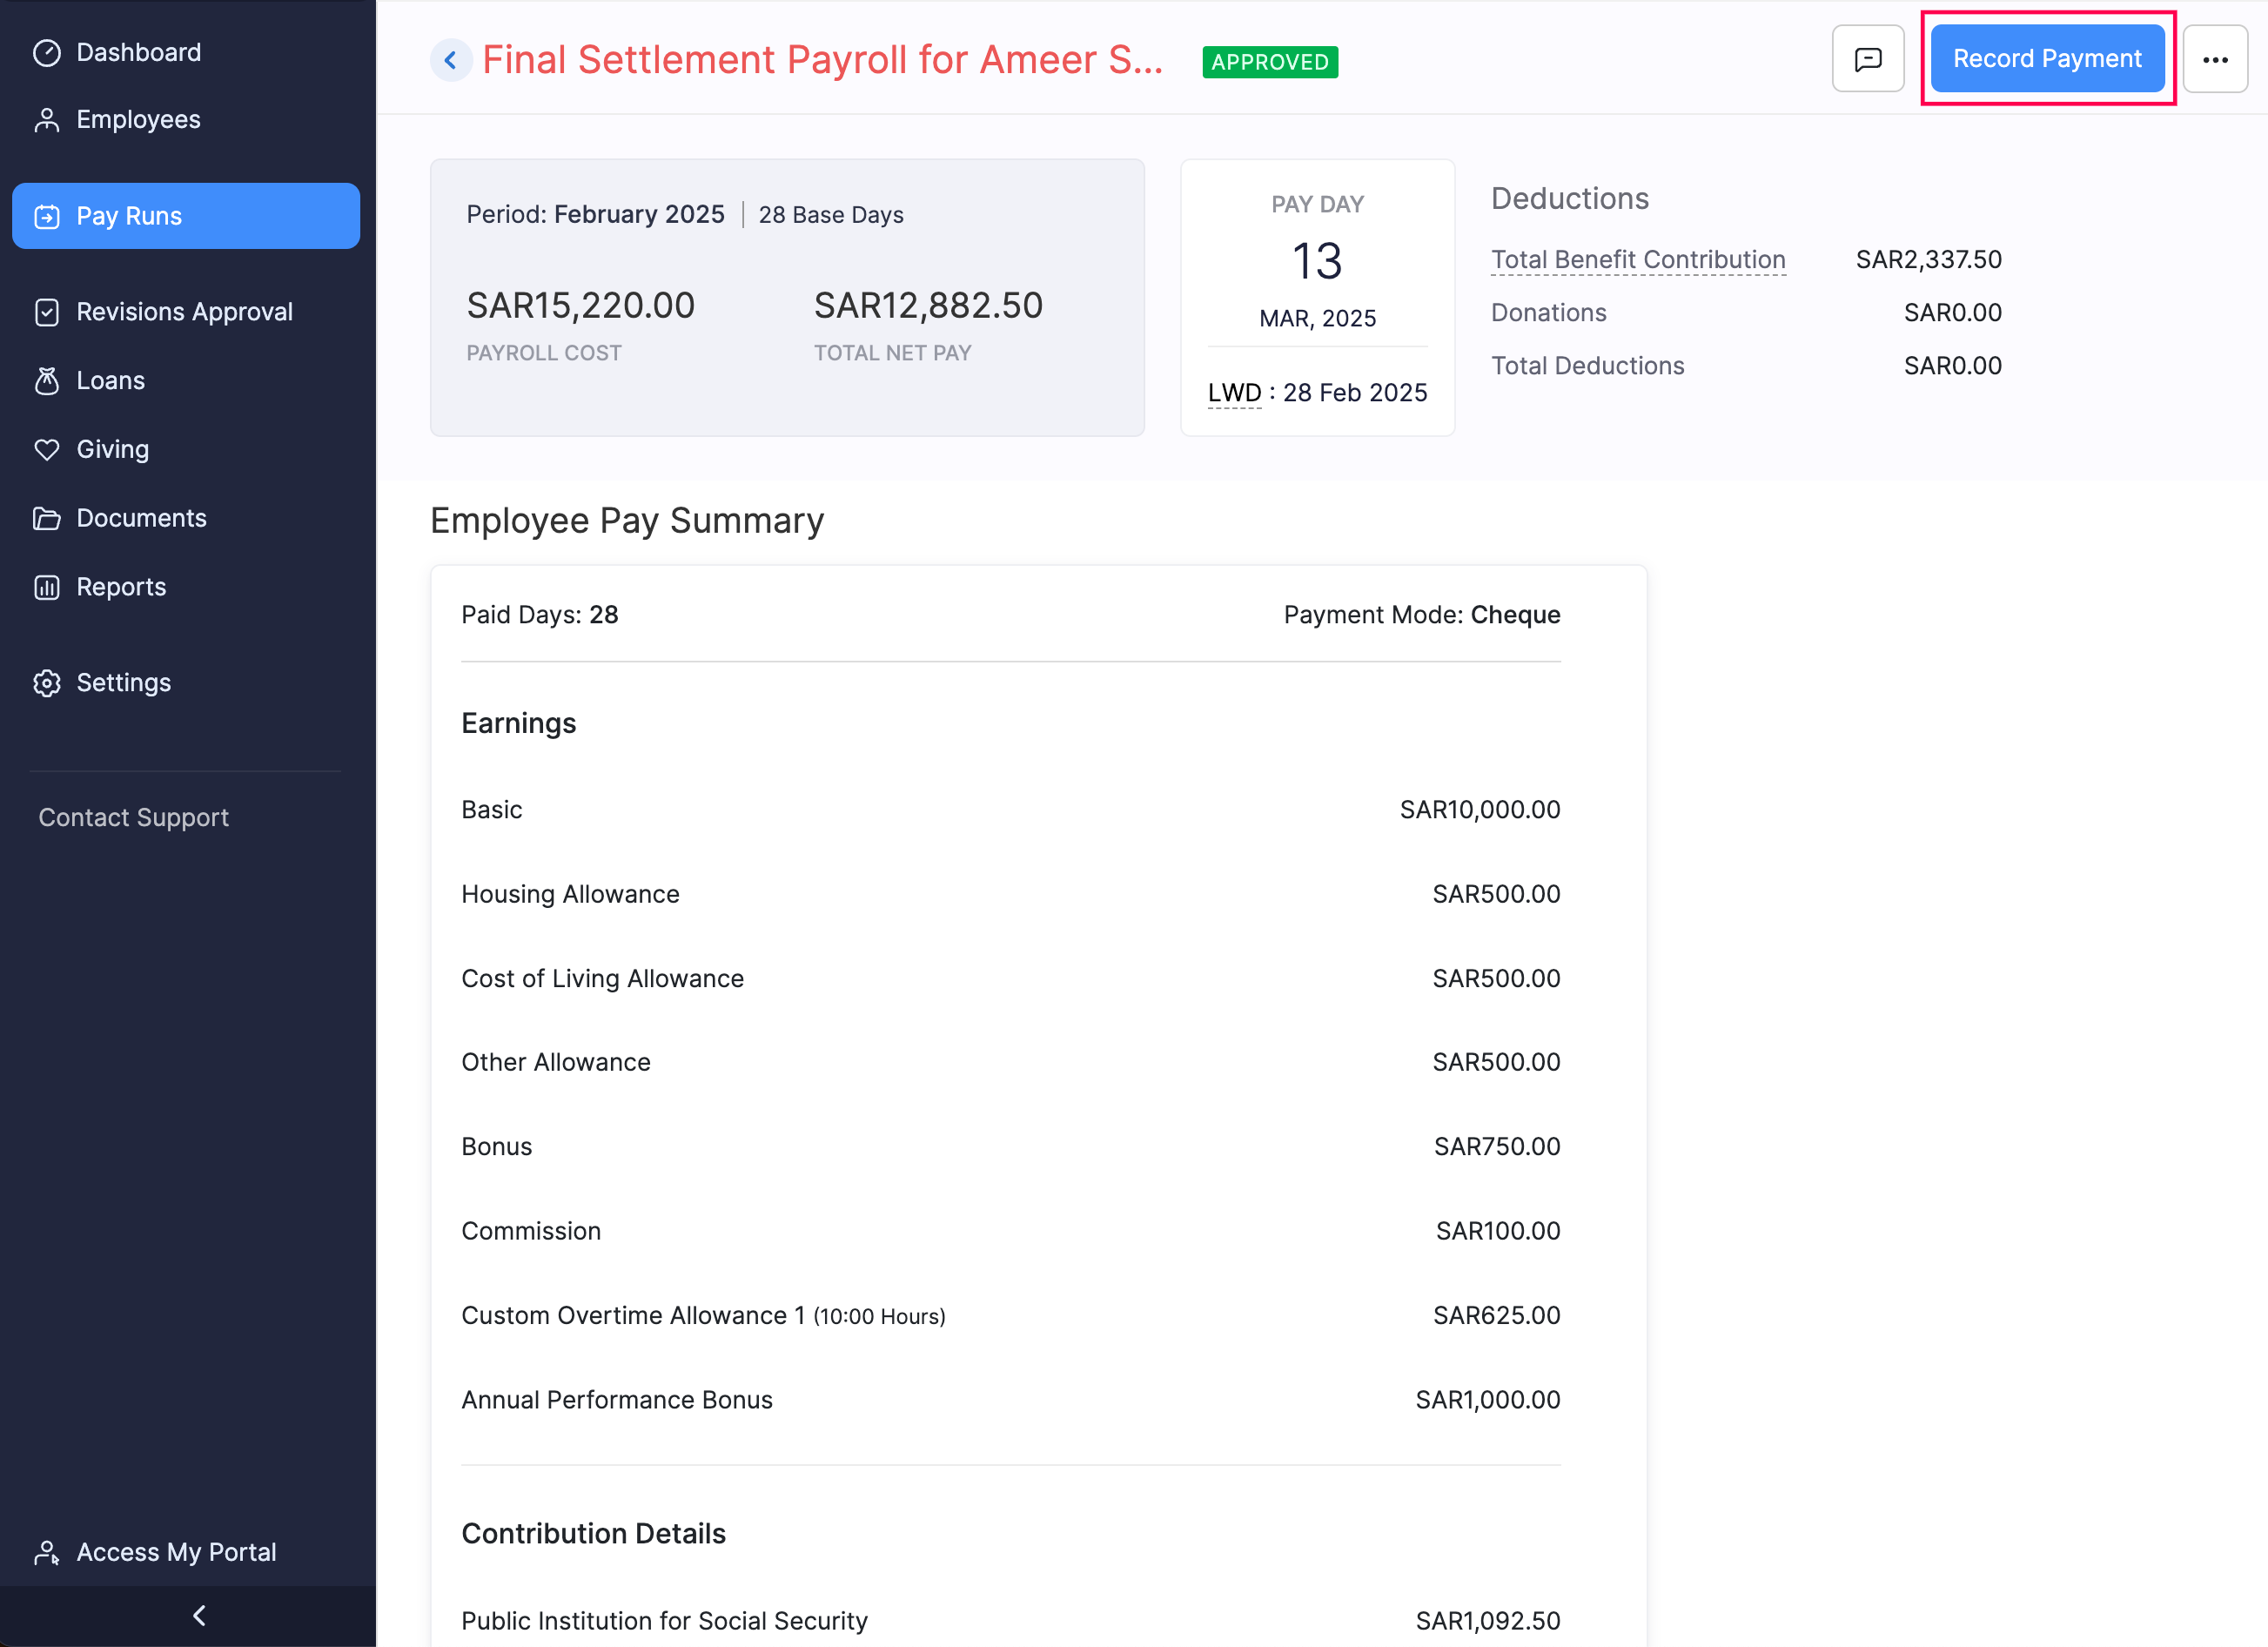Screen dimensions: 2268x1647
Task: Open Settings from the sidebar
Action: pyautogui.click(x=124, y=682)
